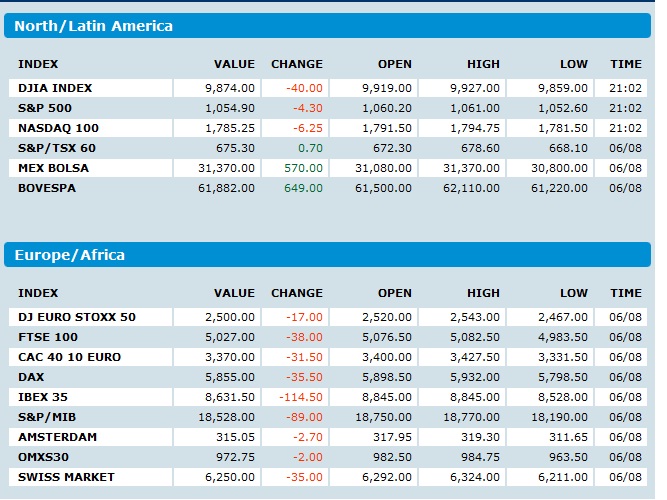Click SWISS MARKET value 6,250.00

pos(230,477)
